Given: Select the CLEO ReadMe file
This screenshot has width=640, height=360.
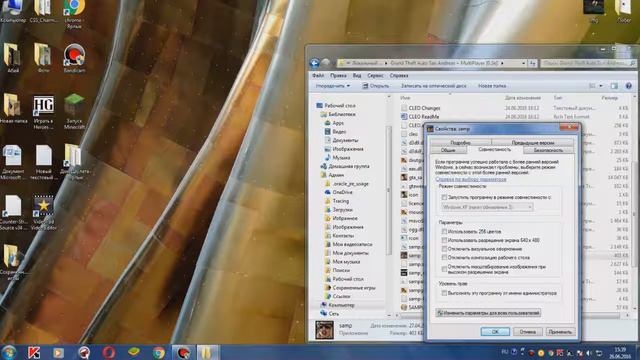Looking at the screenshot, I should tap(420, 116).
